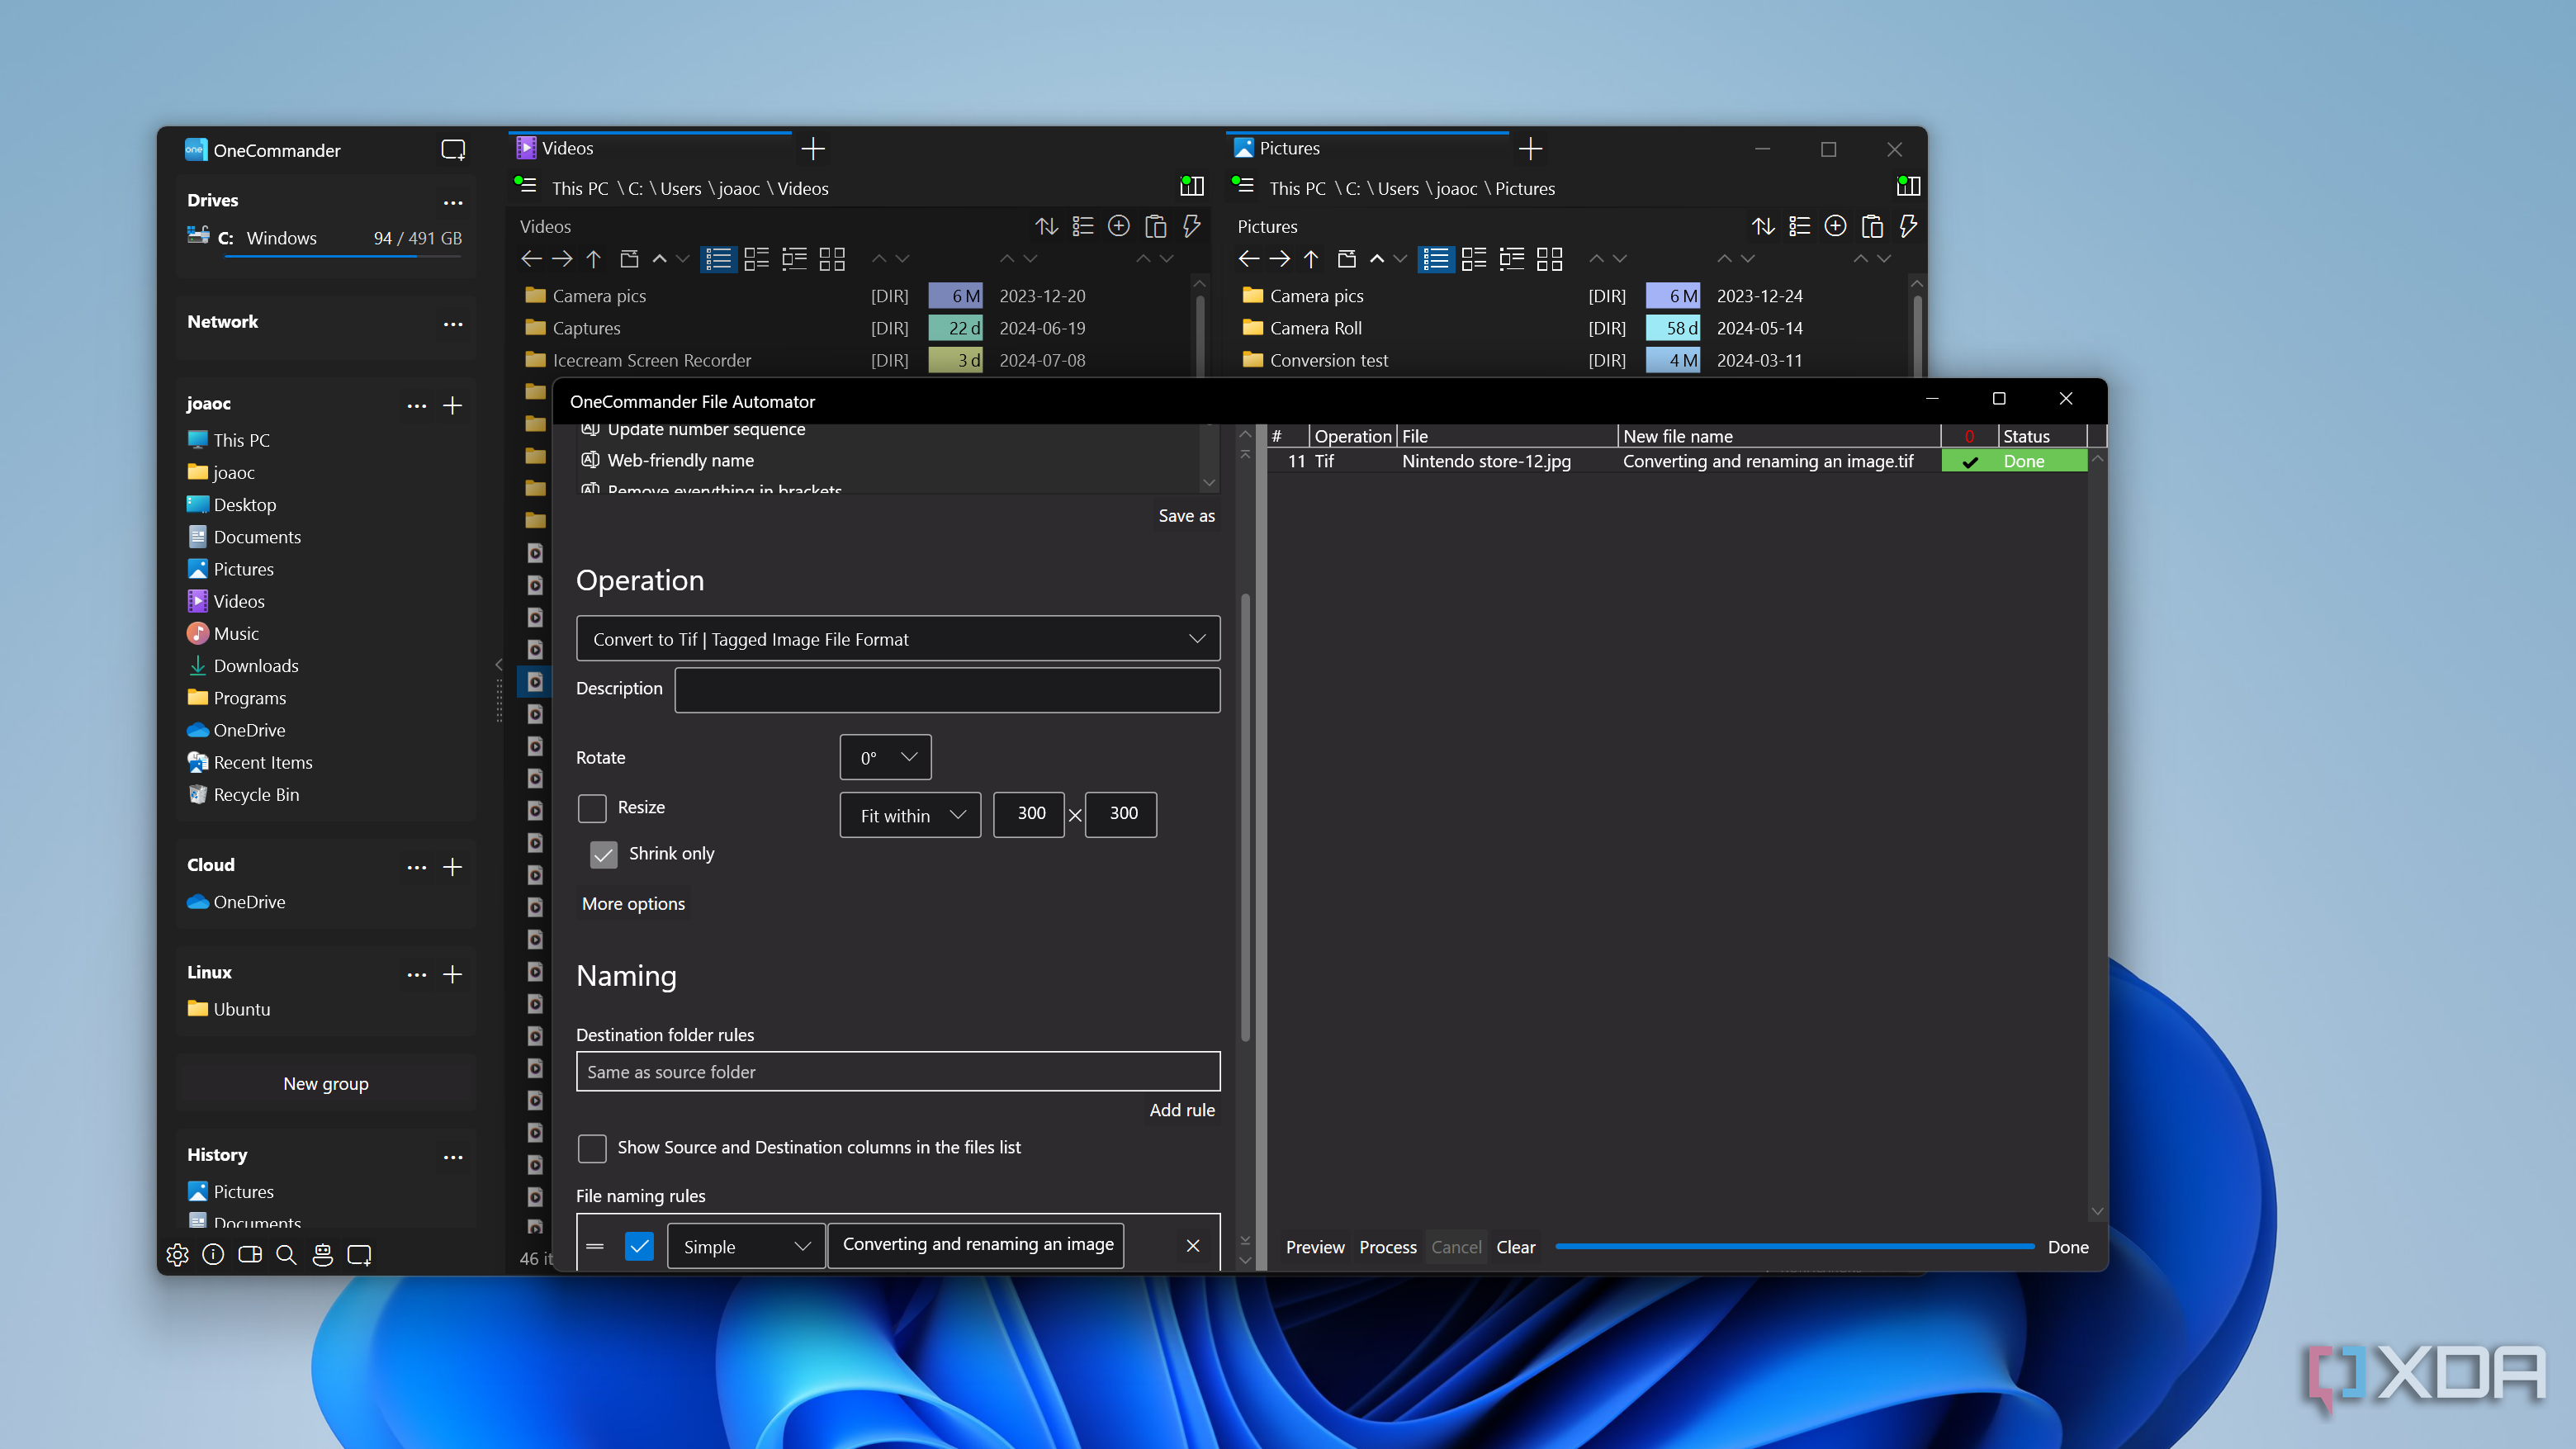
Task: Click Destination folder rules field
Action: point(898,1072)
